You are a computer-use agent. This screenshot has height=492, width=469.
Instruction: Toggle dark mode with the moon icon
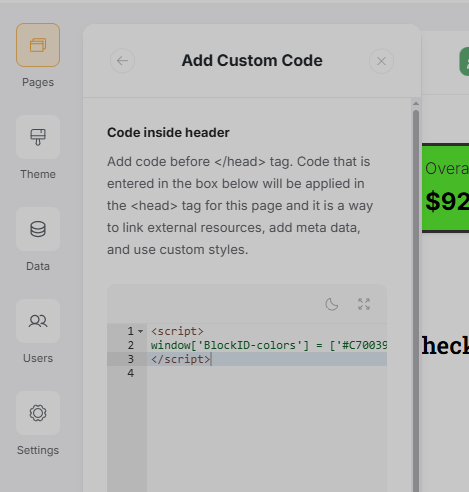[332, 304]
